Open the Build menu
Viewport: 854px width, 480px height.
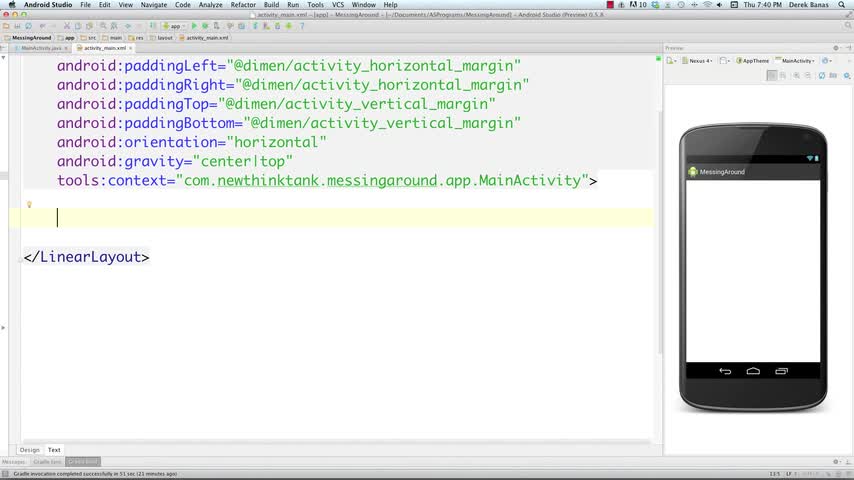pos(271,4)
